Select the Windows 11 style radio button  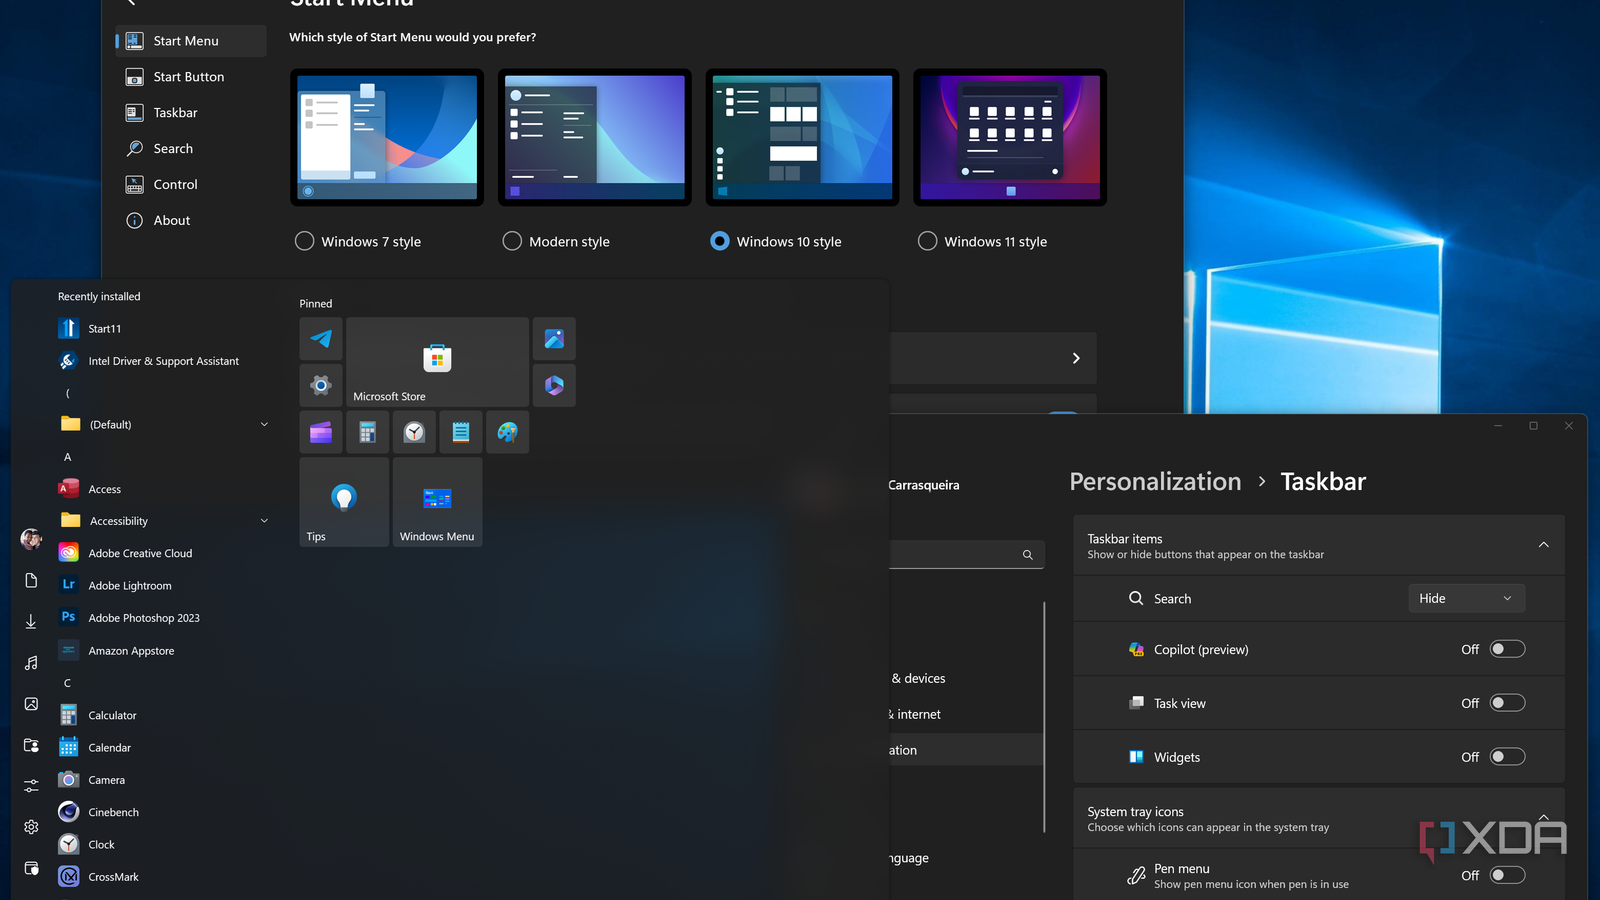[x=927, y=241]
